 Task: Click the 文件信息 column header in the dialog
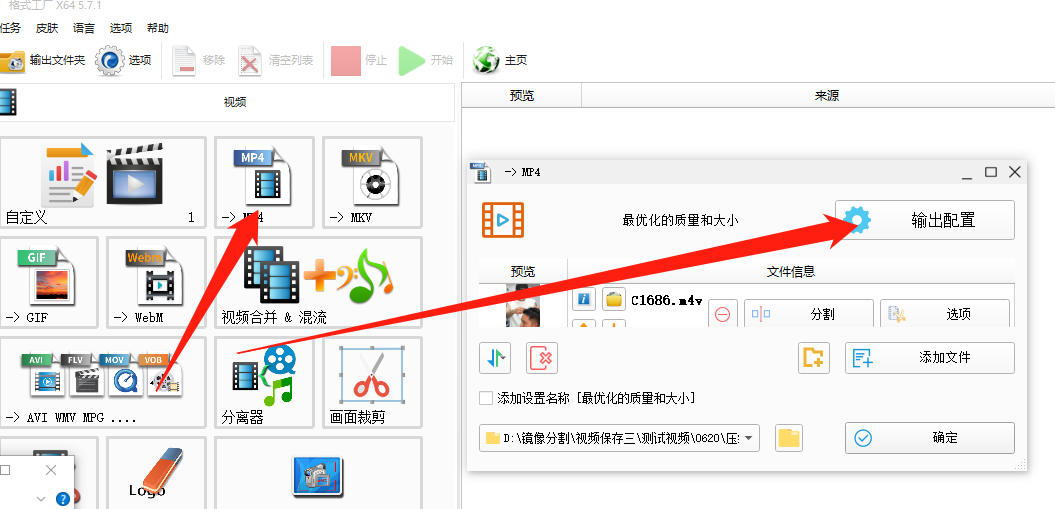click(791, 272)
